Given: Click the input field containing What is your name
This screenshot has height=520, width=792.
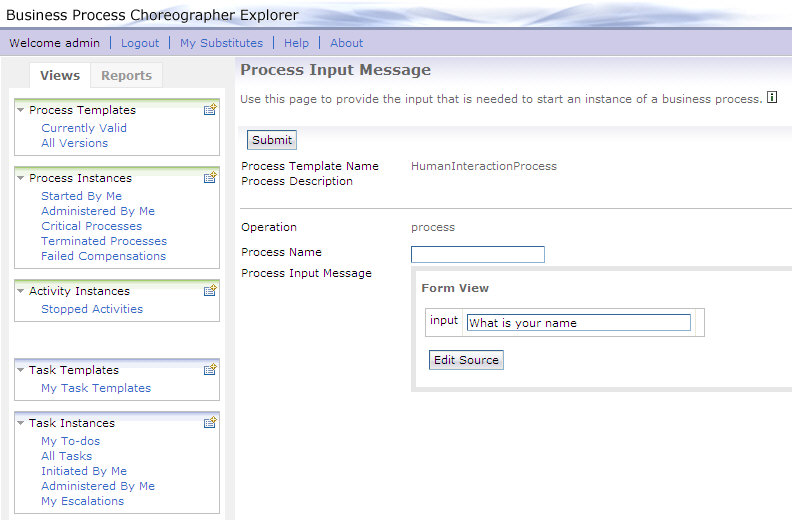Looking at the screenshot, I should (578, 323).
